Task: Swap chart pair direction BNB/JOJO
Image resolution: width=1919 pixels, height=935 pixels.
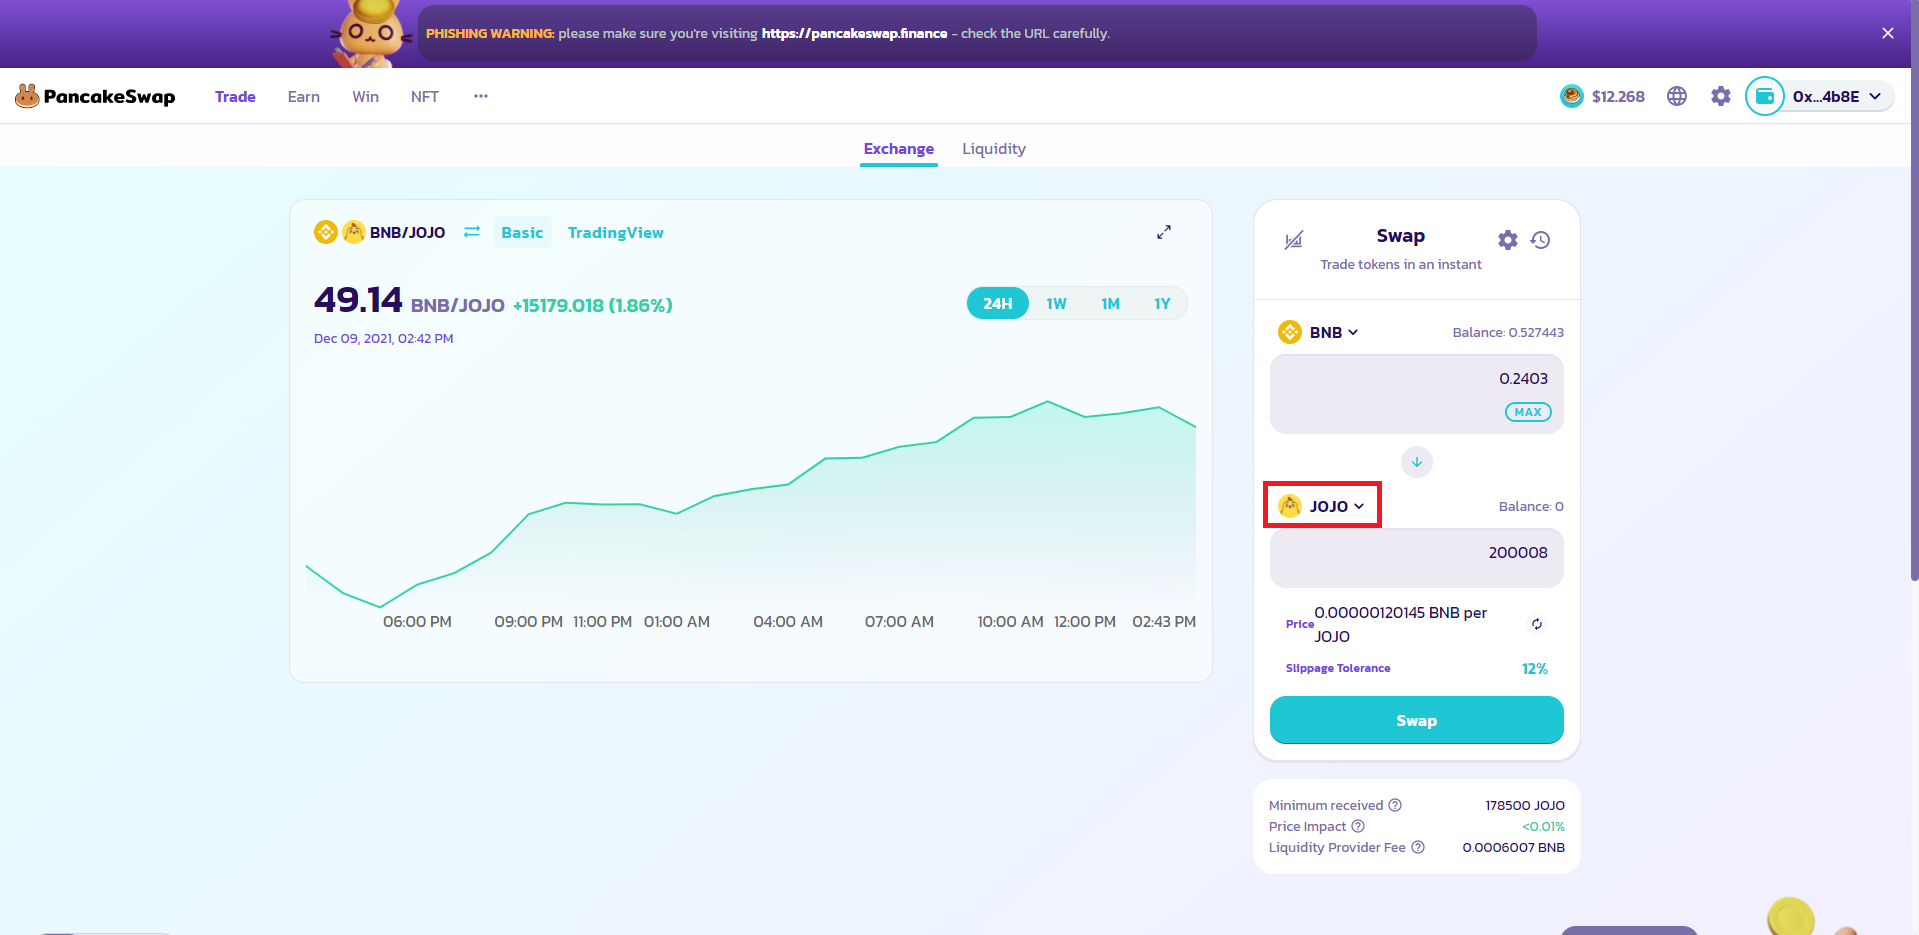Action: (472, 232)
